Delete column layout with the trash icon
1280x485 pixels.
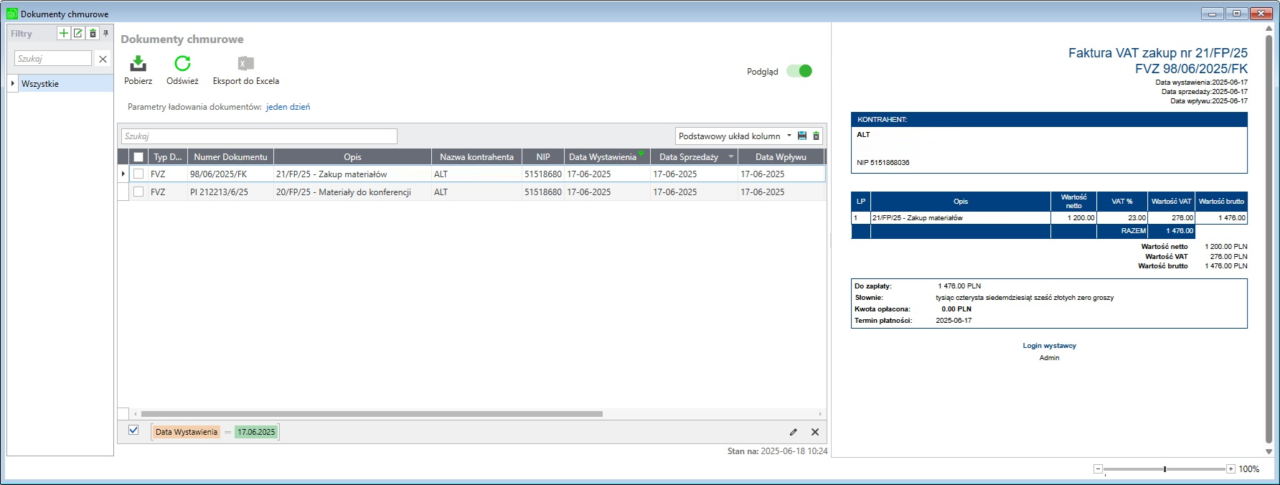tap(816, 136)
